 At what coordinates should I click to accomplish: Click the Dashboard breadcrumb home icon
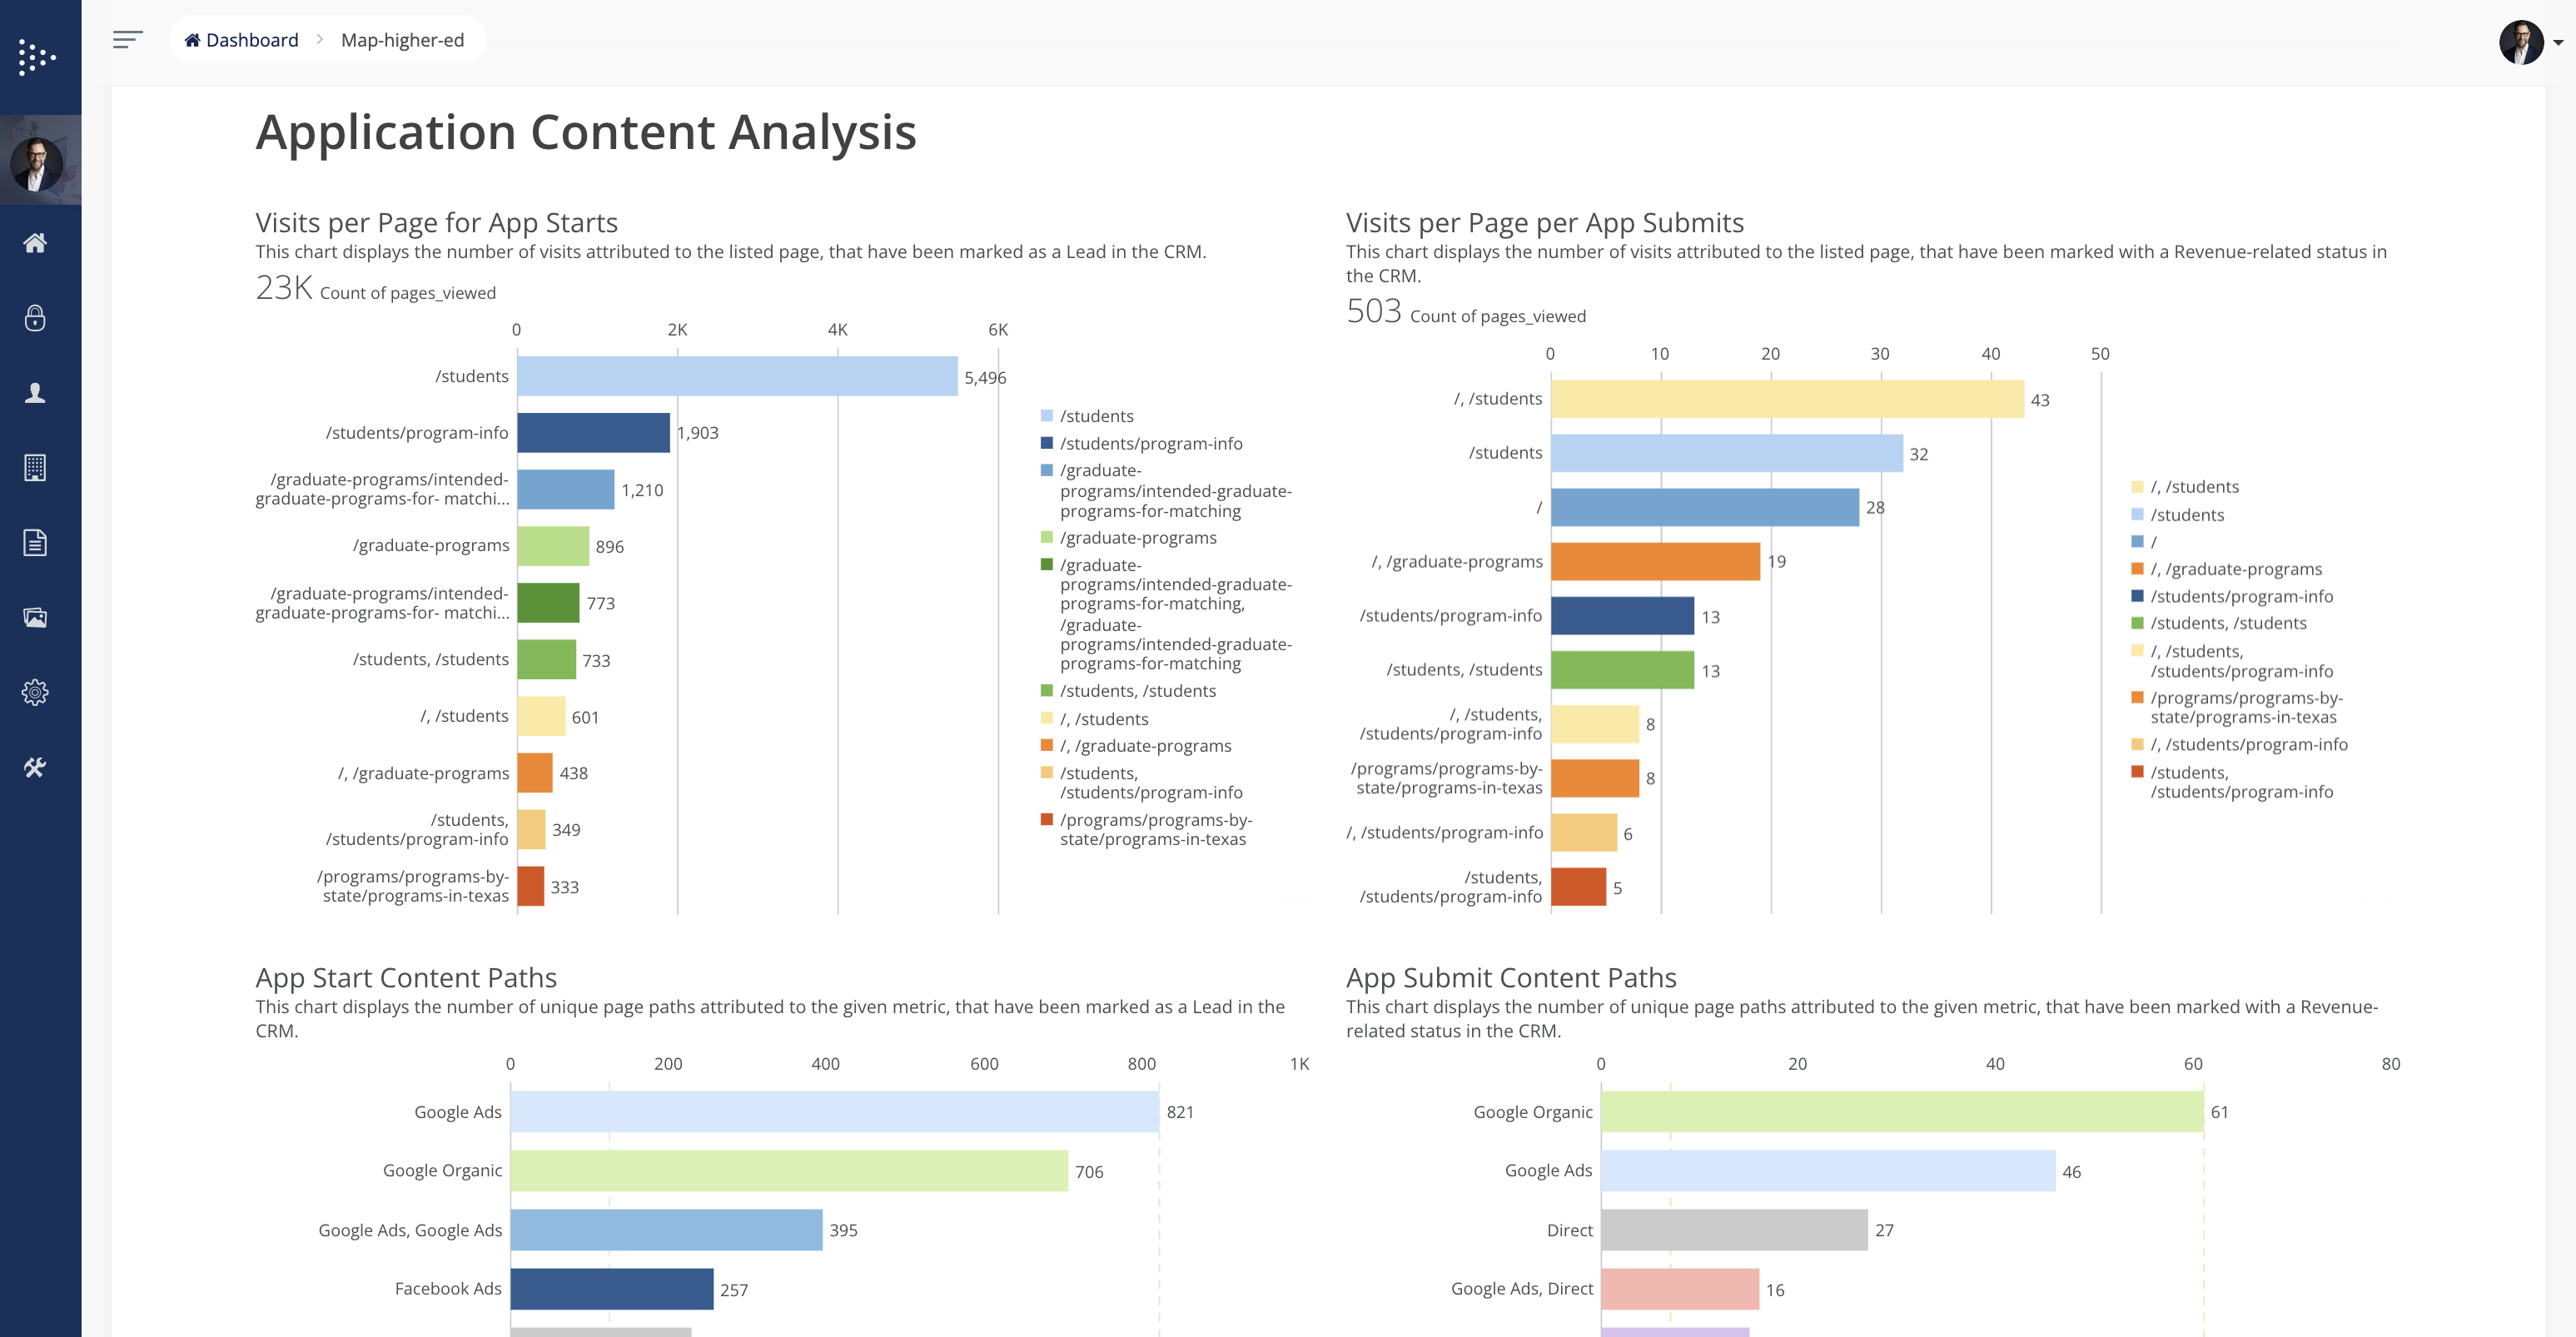click(x=192, y=40)
